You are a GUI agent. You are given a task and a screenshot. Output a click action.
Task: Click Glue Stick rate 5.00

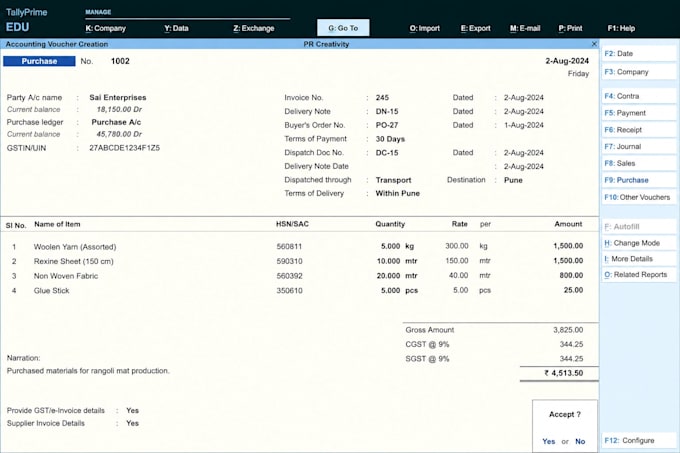[x=461, y=290]
